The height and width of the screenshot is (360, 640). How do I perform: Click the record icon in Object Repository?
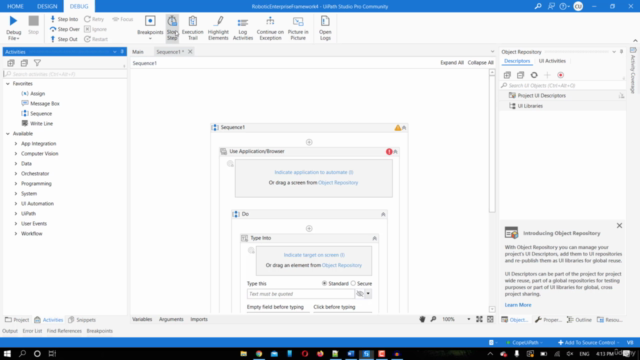tap(560, 75)
